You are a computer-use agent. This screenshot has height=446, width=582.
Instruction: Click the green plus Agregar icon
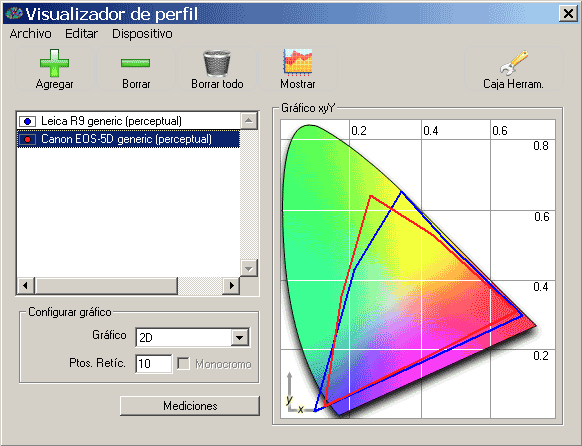[x=55, y=63]
